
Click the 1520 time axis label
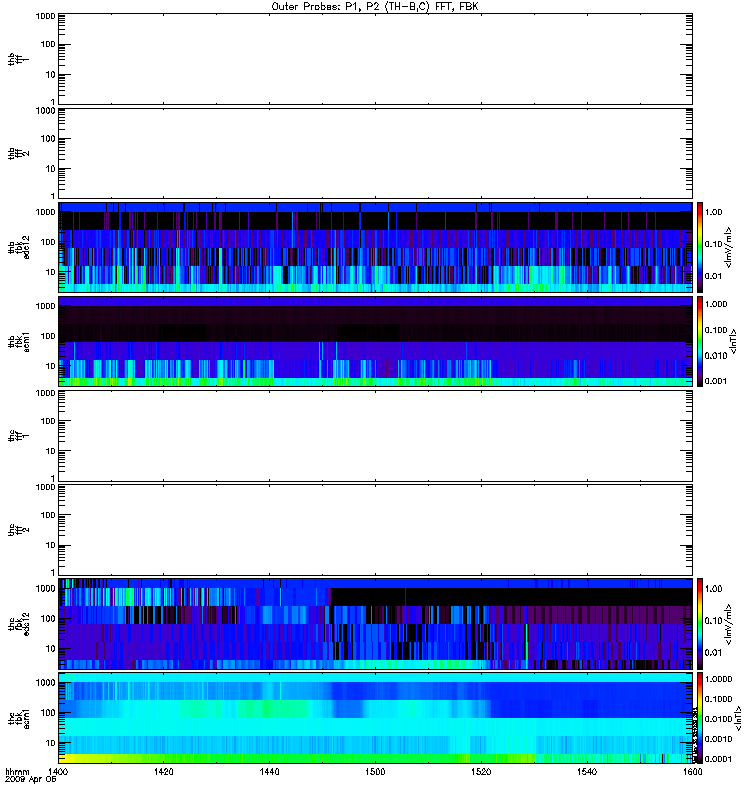481,771
